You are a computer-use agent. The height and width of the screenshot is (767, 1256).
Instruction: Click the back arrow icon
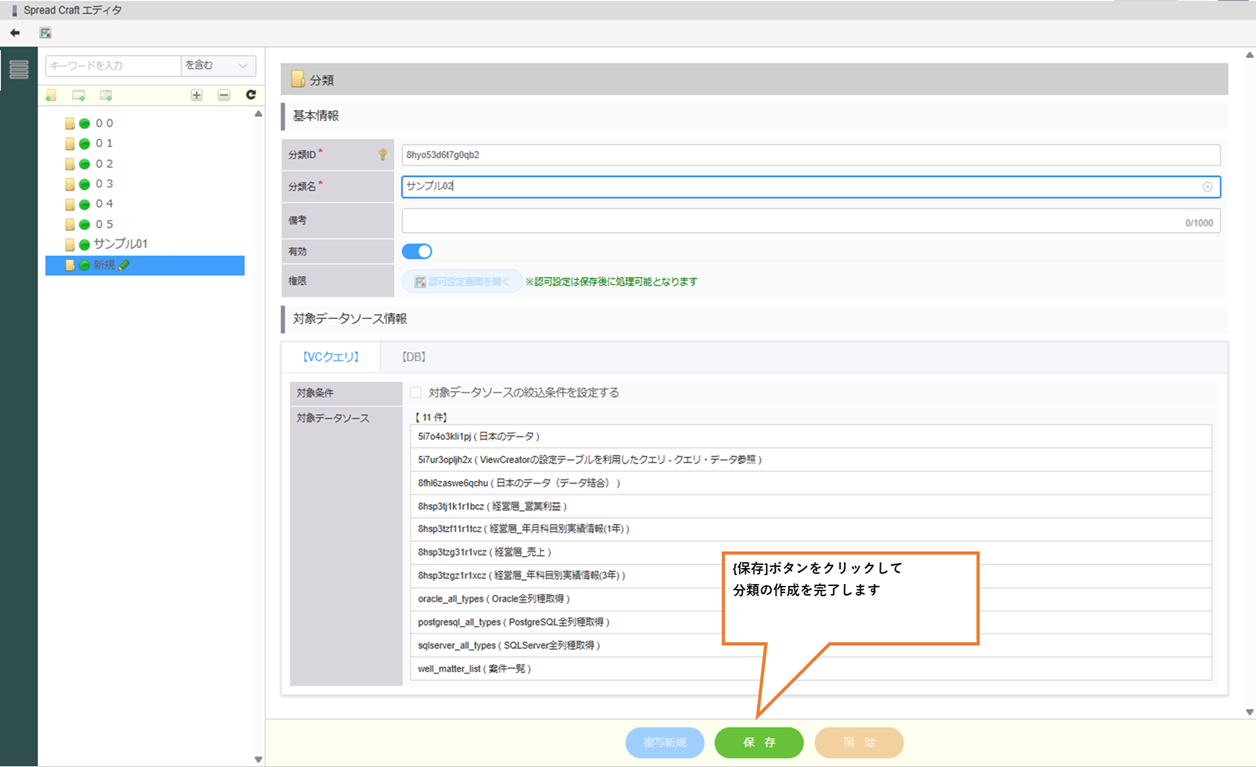pyautogui.click(x=15, y=33)
